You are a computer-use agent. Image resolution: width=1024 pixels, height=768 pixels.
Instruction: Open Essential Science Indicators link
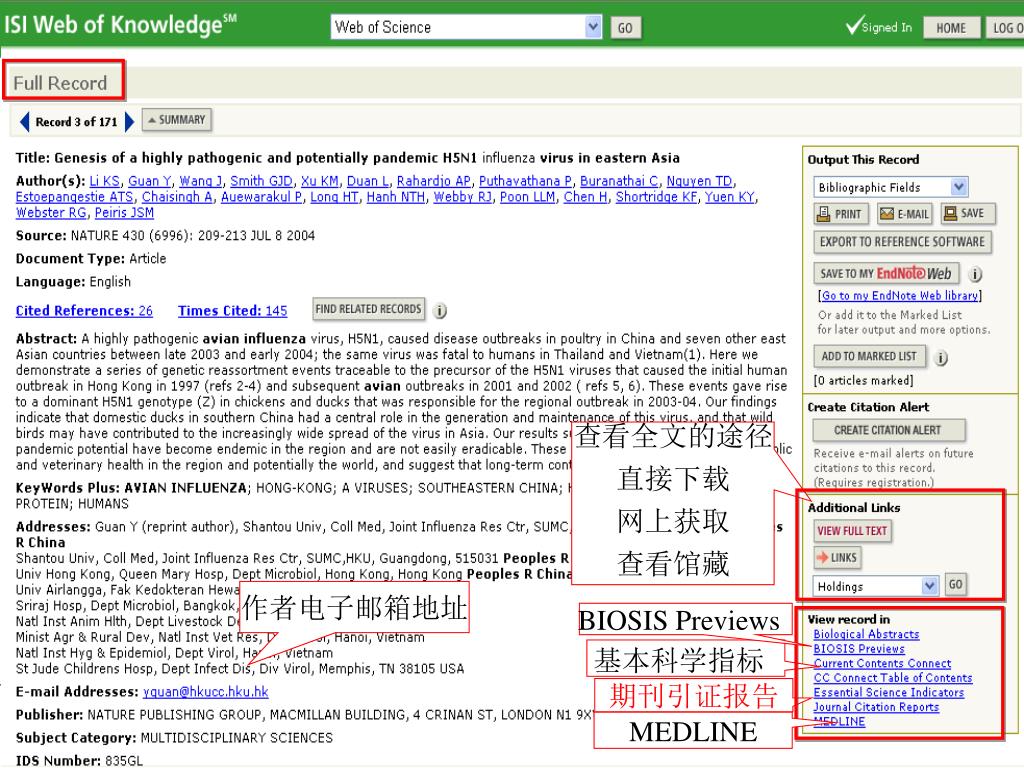point(889,692)
